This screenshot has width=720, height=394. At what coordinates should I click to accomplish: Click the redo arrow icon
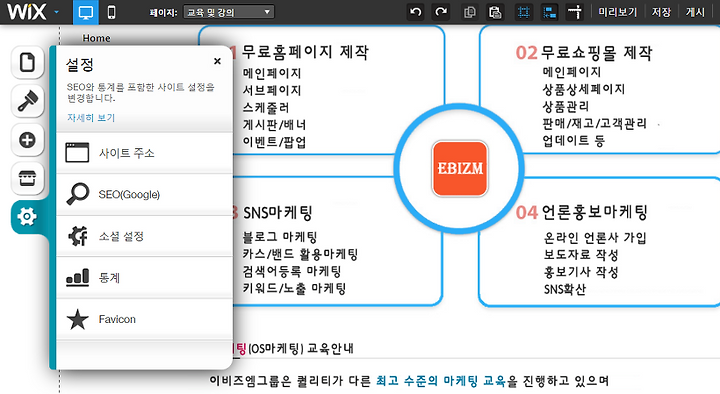[x=441, y=12]
